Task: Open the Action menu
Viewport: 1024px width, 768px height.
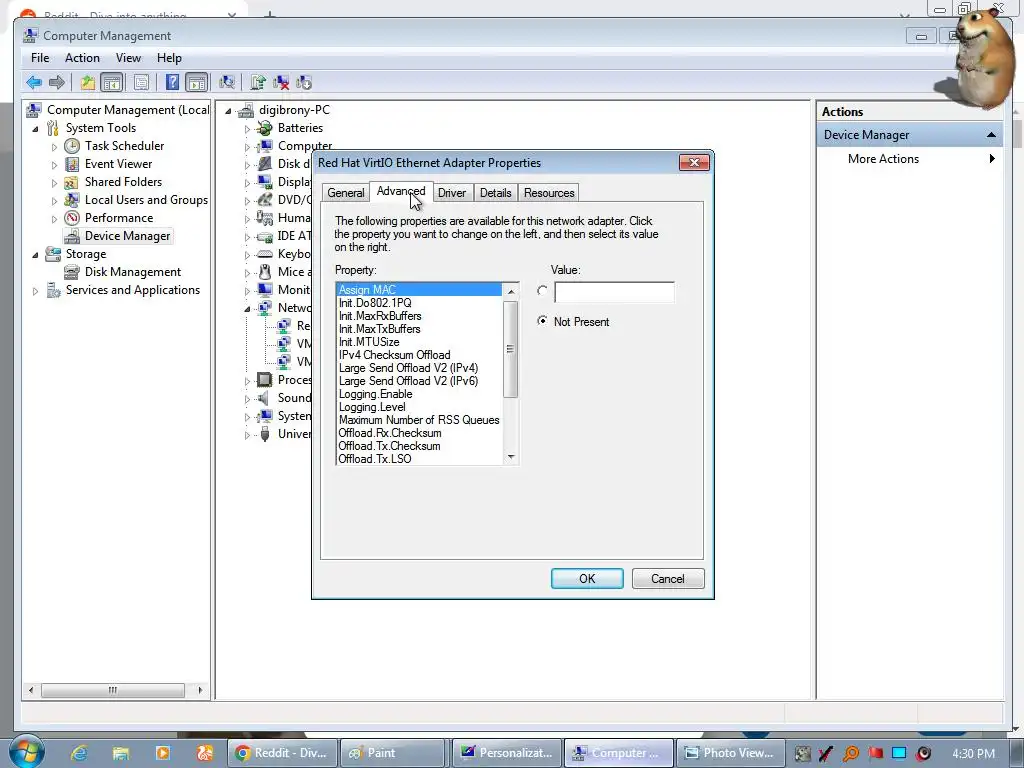Action: 82,58
